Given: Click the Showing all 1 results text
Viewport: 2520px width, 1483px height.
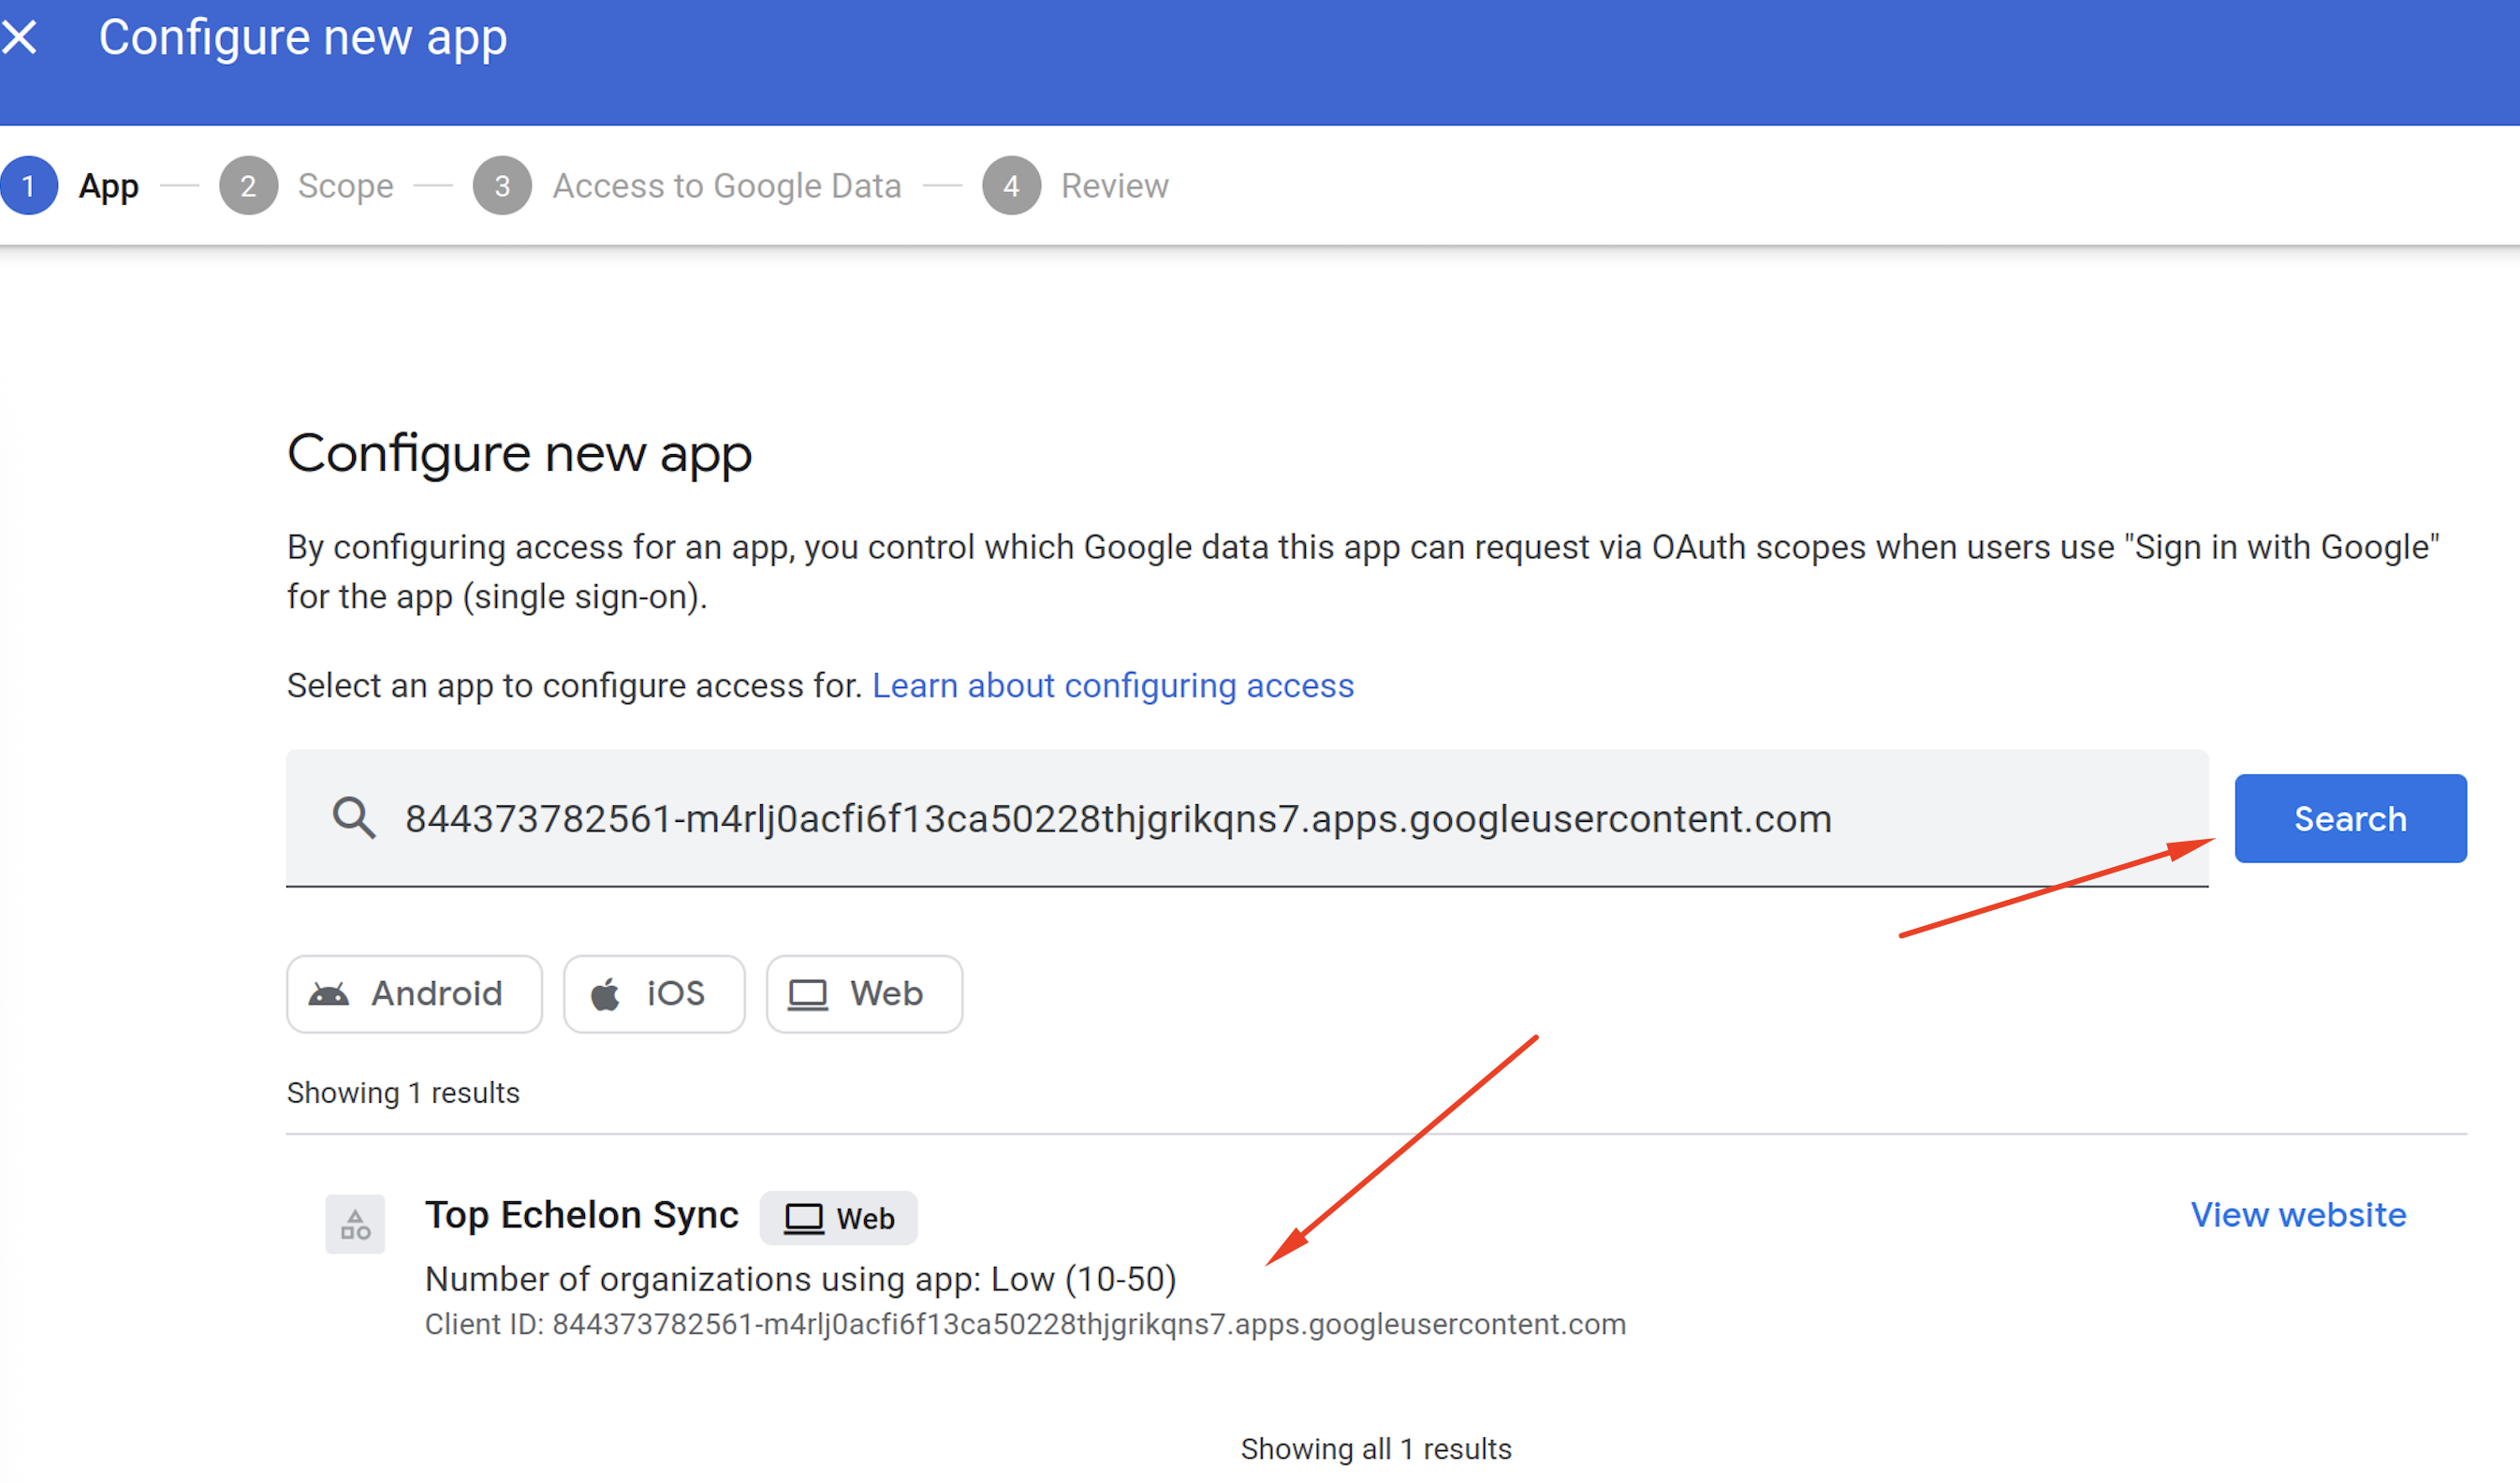Looking at the screenshot, I should coord(1376,1450).
